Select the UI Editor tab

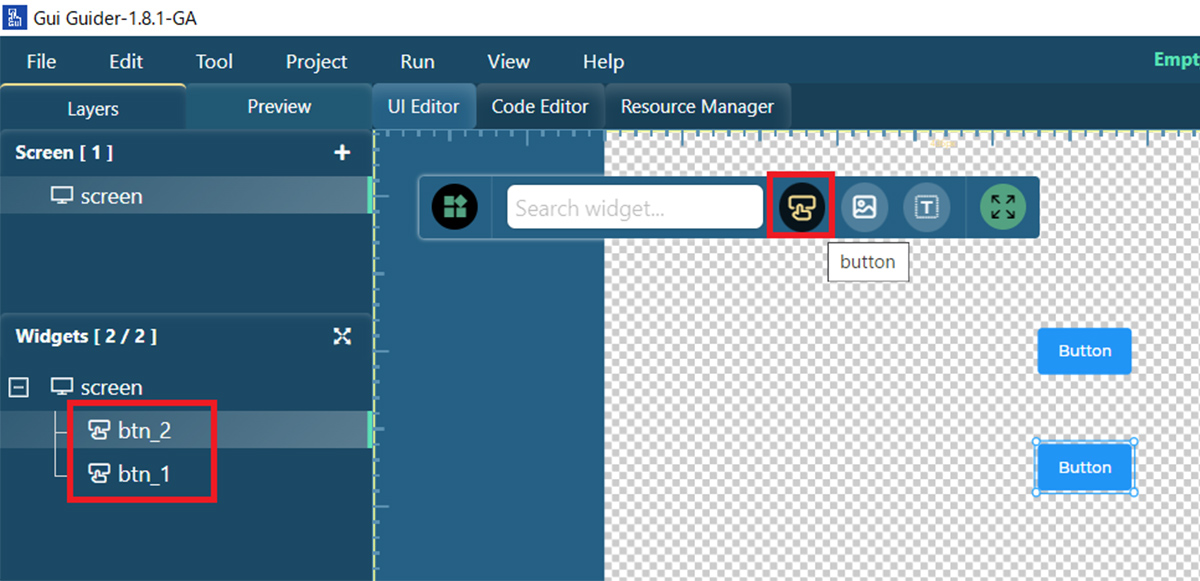[x=423, y=107]
